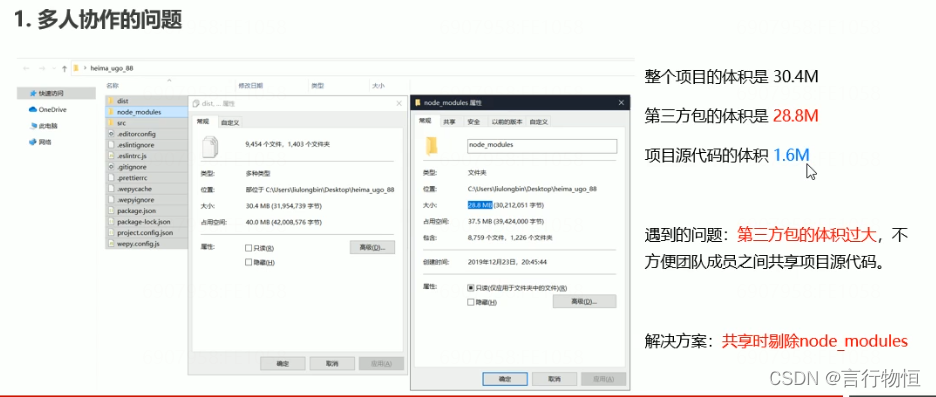Click blue 1.6M text in slide notes
Image resolution: width=936 pixels, height=397 pixels.
point(792,155)
